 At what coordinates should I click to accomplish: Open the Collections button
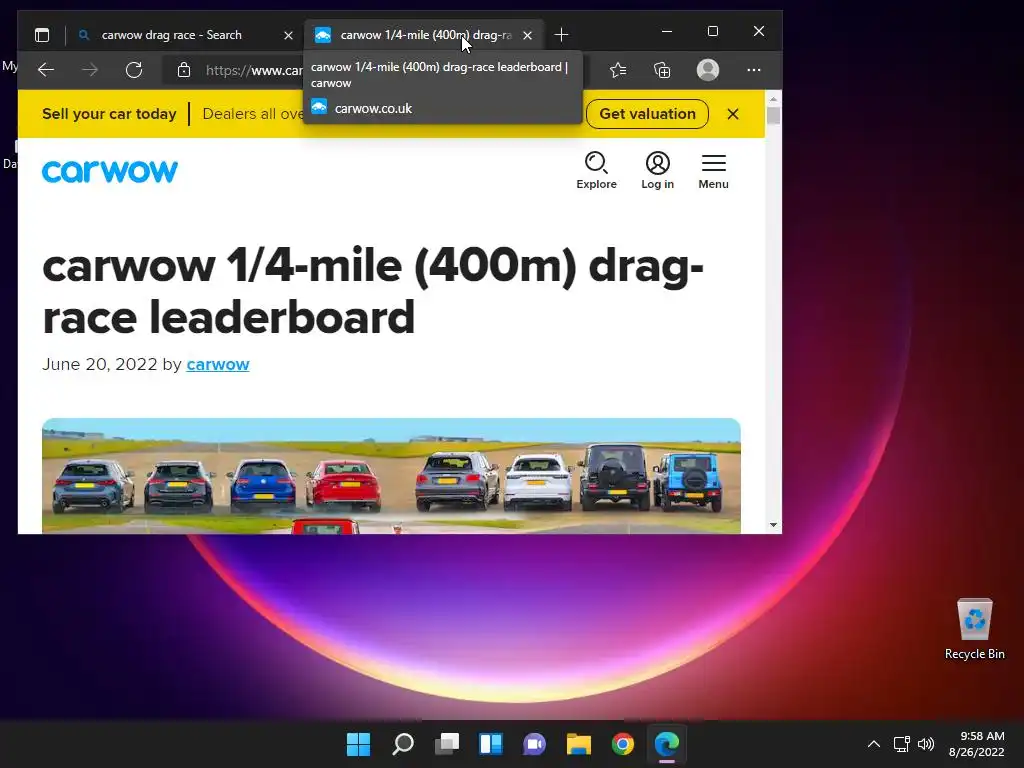(x=662, y=70)
